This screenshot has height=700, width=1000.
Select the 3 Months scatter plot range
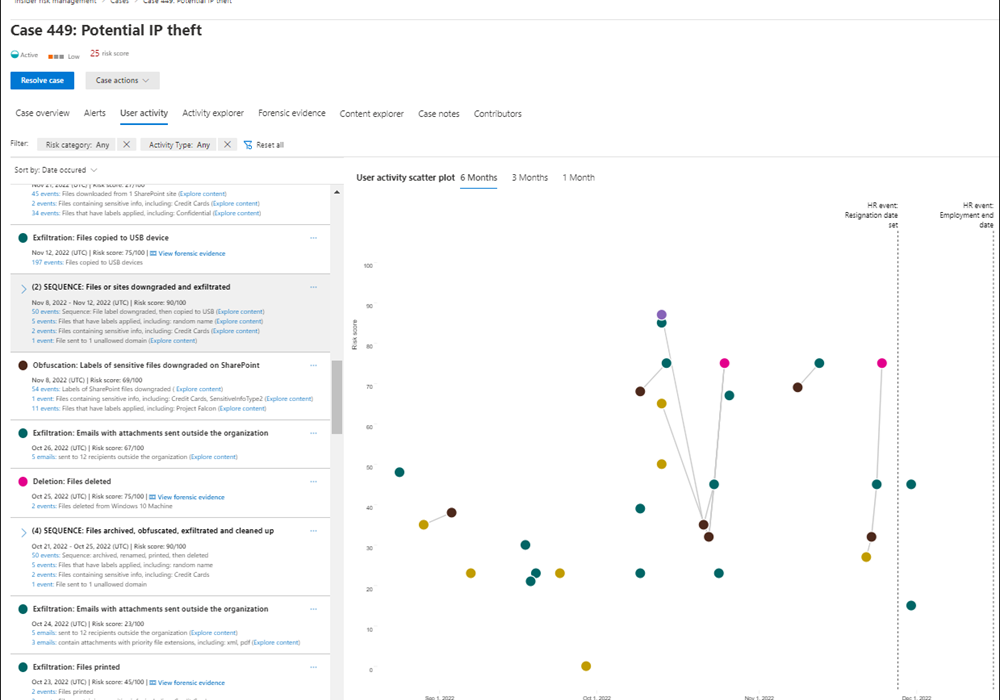pos(530,178)
